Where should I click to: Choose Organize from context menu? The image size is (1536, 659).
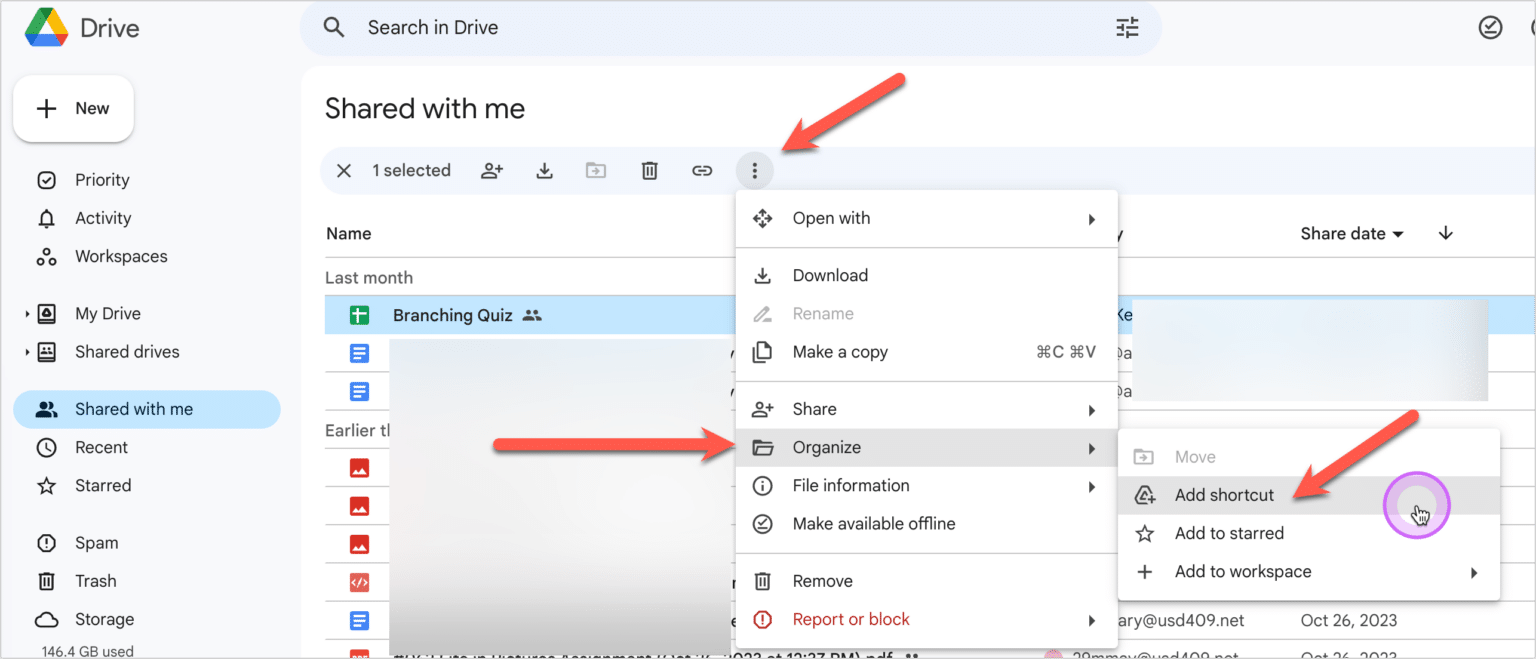pyautogui.click(x=926, y=447)
